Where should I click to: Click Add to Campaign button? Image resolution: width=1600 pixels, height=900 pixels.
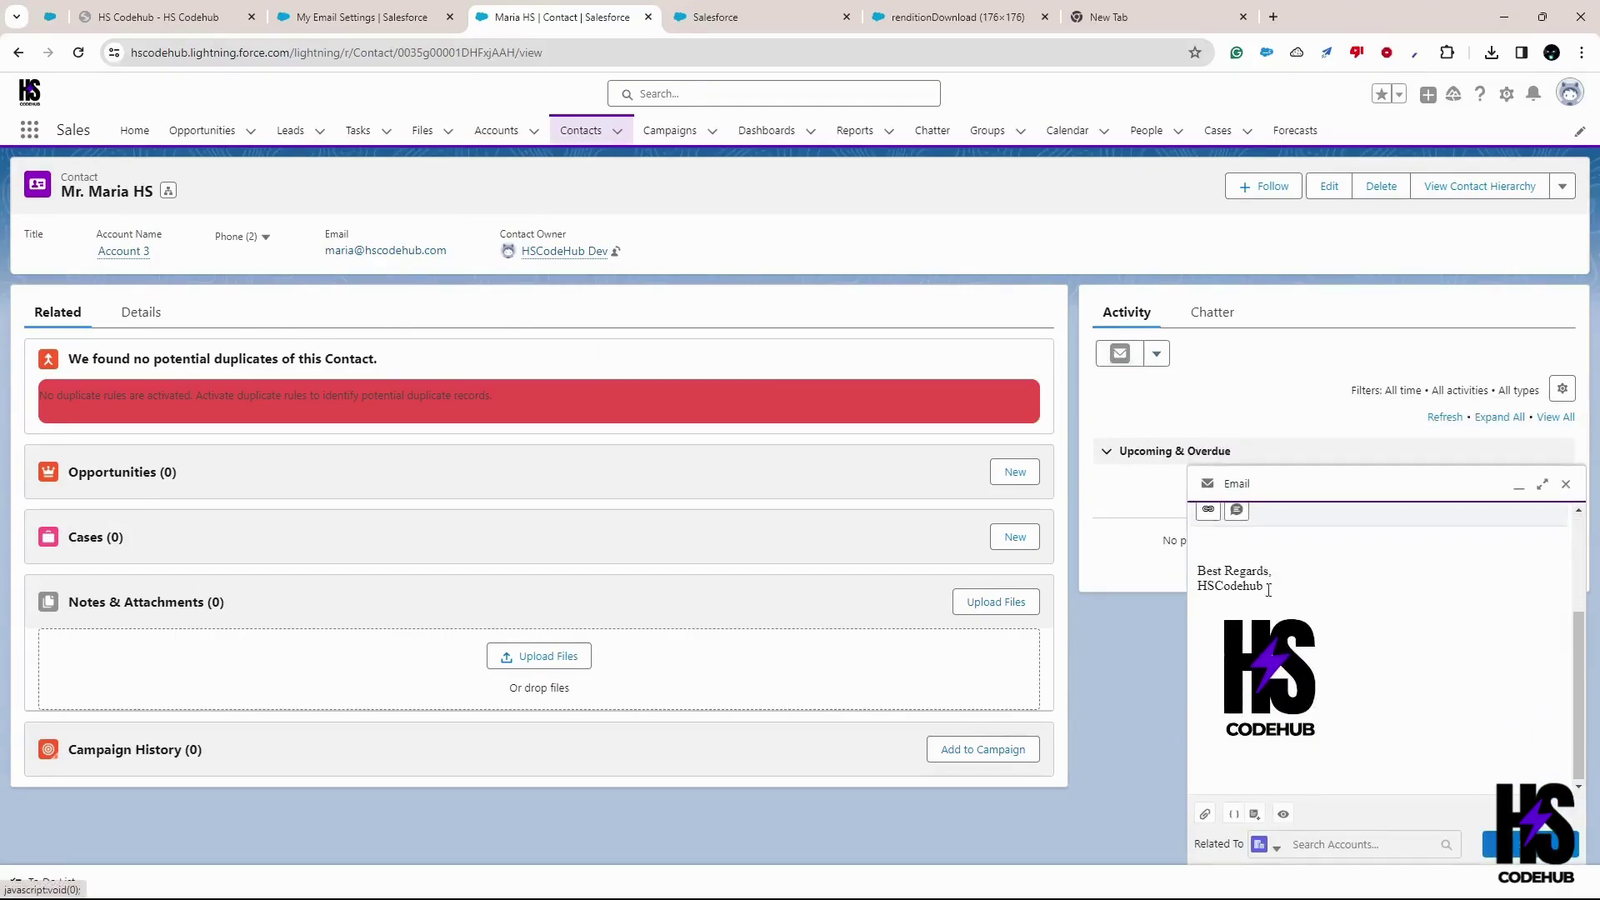coord(983,750)
